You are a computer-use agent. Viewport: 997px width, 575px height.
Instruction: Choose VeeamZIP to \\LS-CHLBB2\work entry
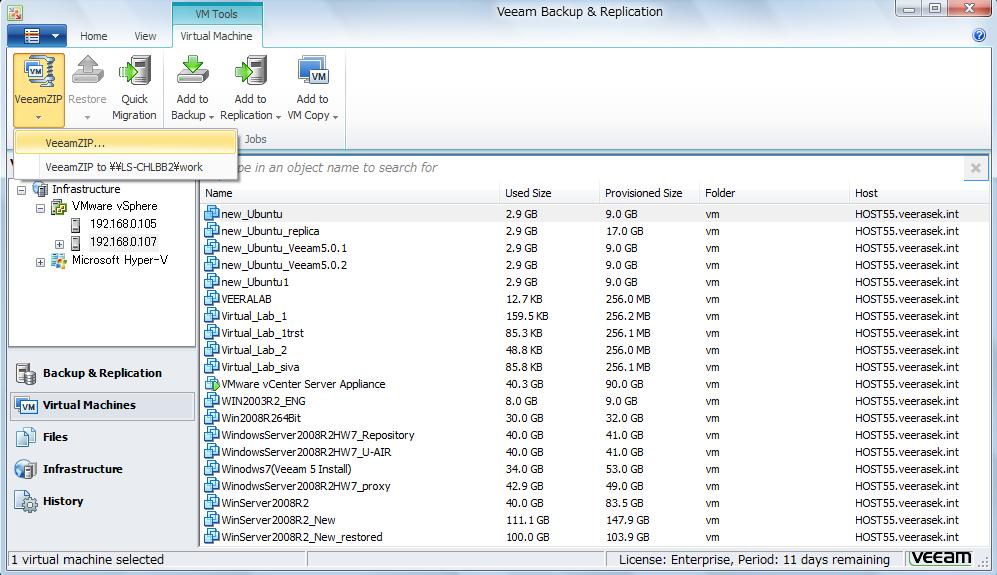[x=126, y=167]
